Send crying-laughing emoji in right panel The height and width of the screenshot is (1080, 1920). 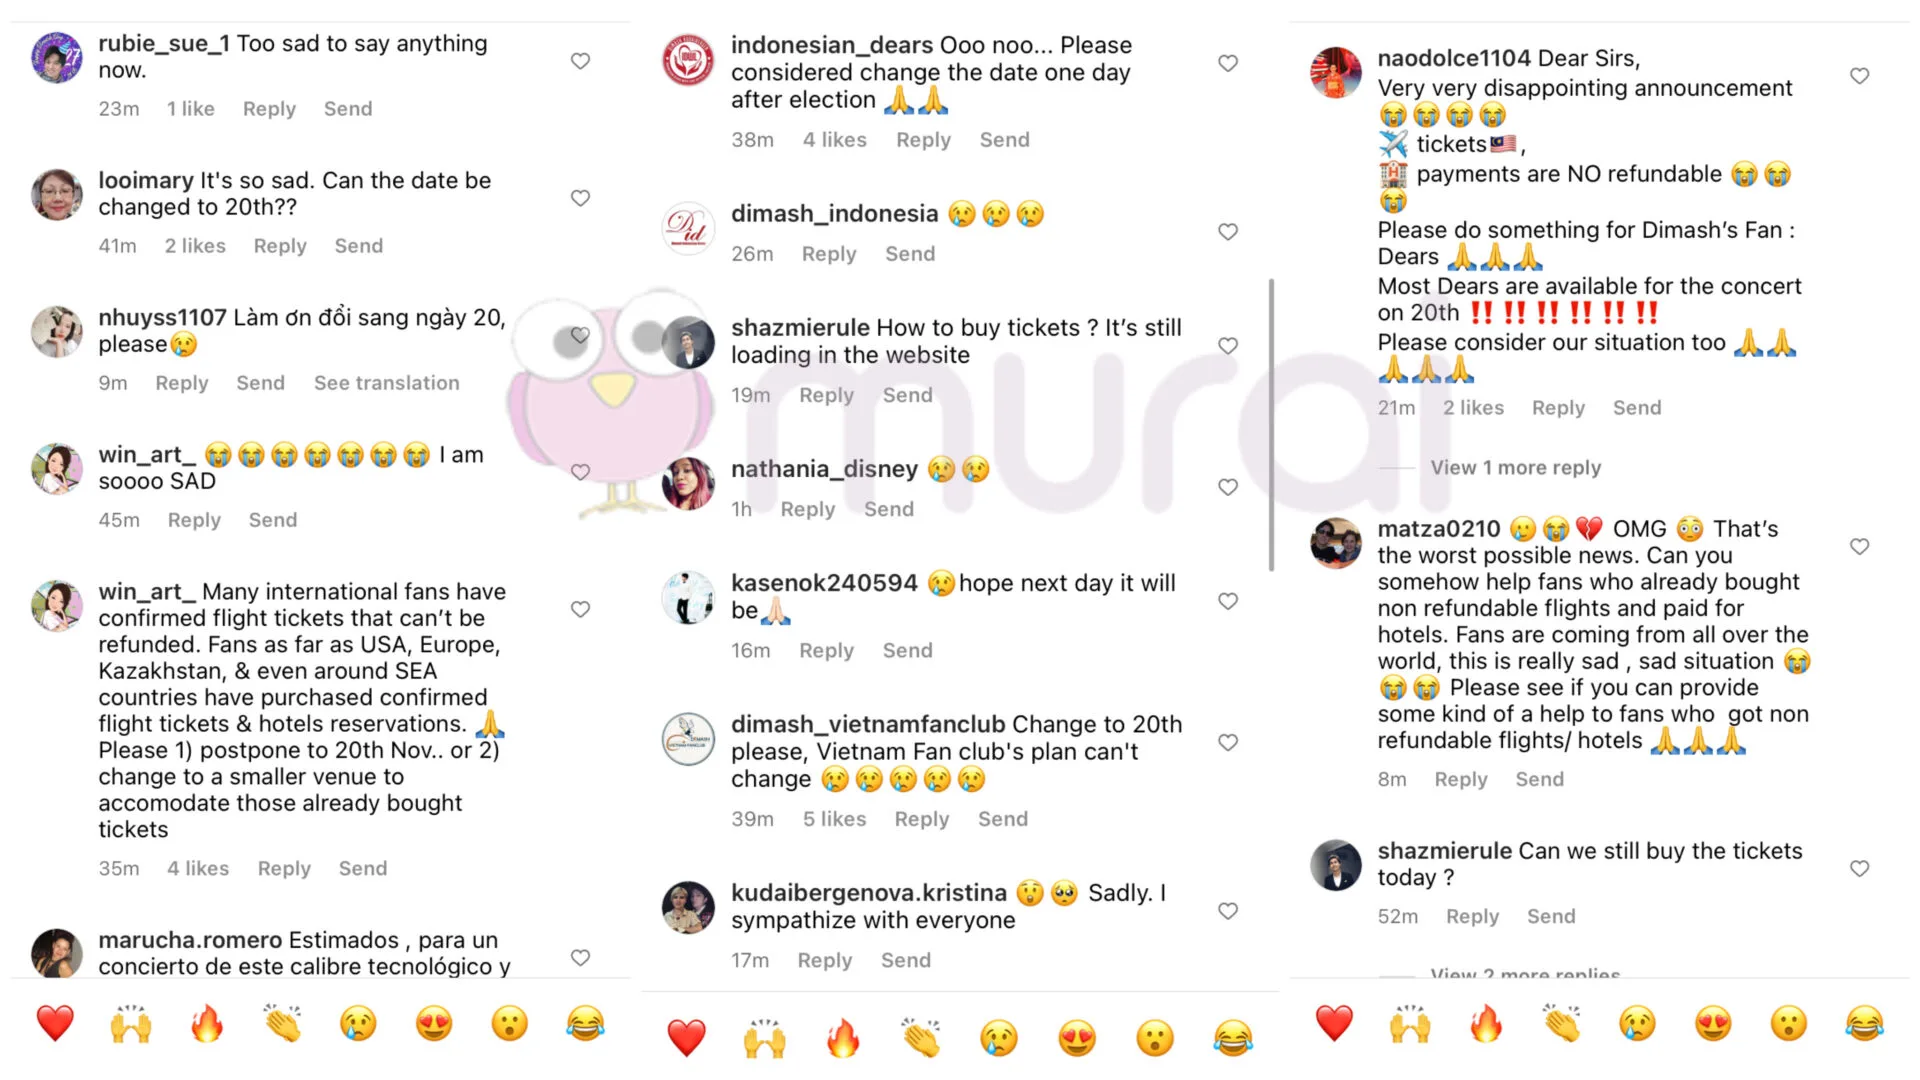tap(1865, 1023)
